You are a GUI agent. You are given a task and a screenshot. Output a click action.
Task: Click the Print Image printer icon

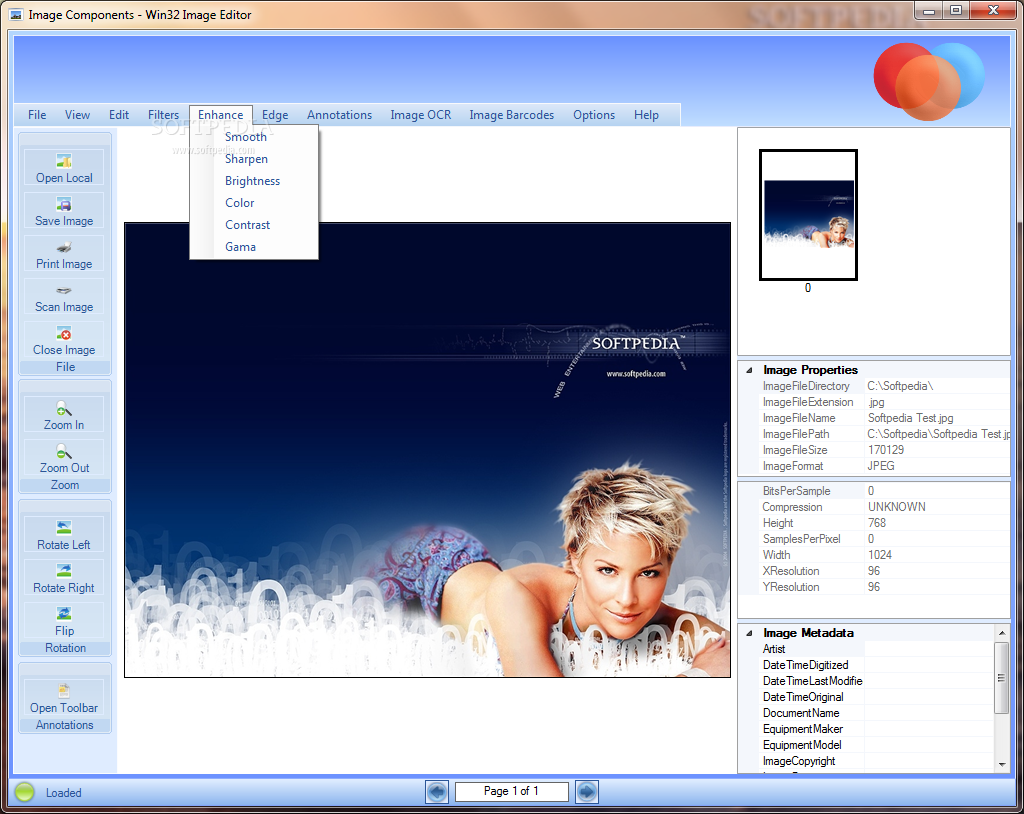pyautogui.click(x=64, y=247)
